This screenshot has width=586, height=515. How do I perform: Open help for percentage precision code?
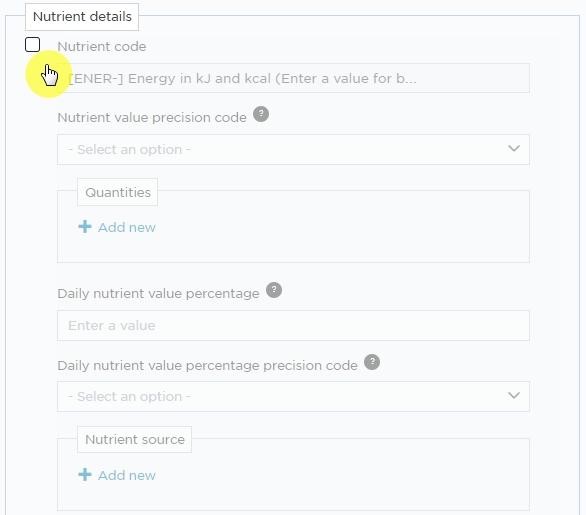372,362
